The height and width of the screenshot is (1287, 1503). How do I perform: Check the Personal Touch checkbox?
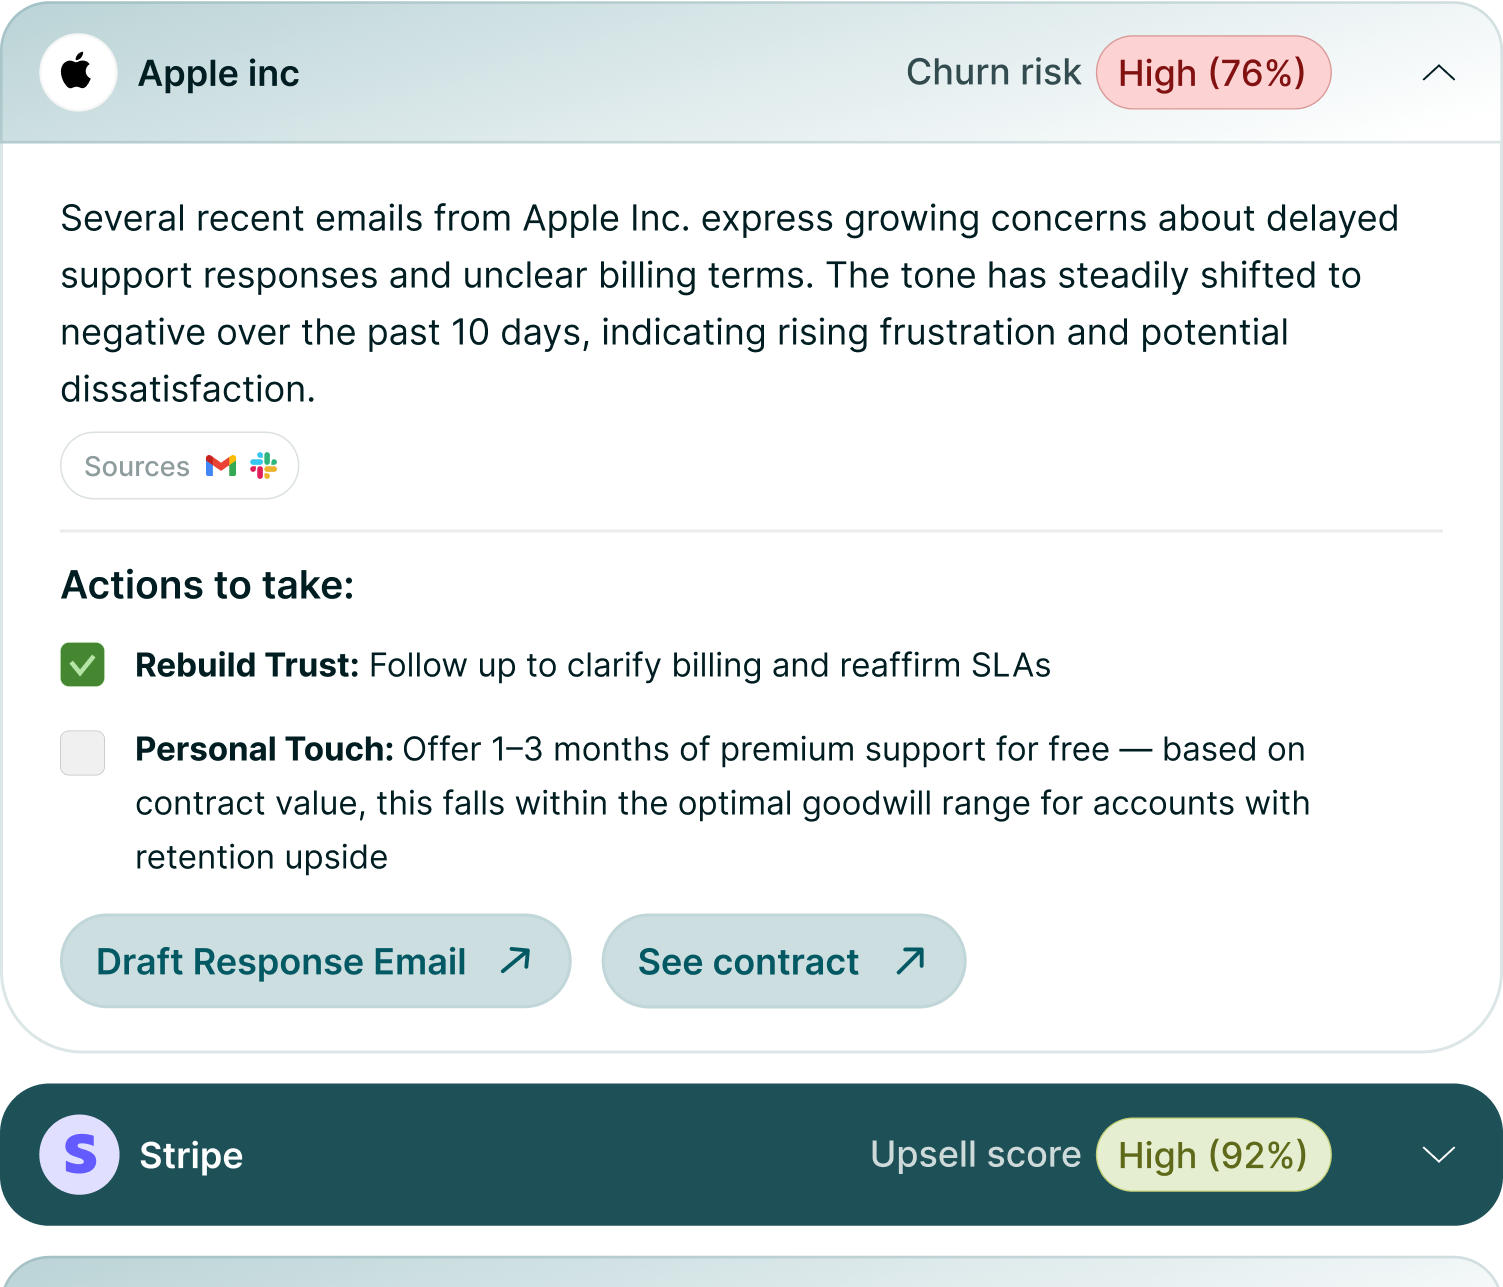[x=83, y=753]
